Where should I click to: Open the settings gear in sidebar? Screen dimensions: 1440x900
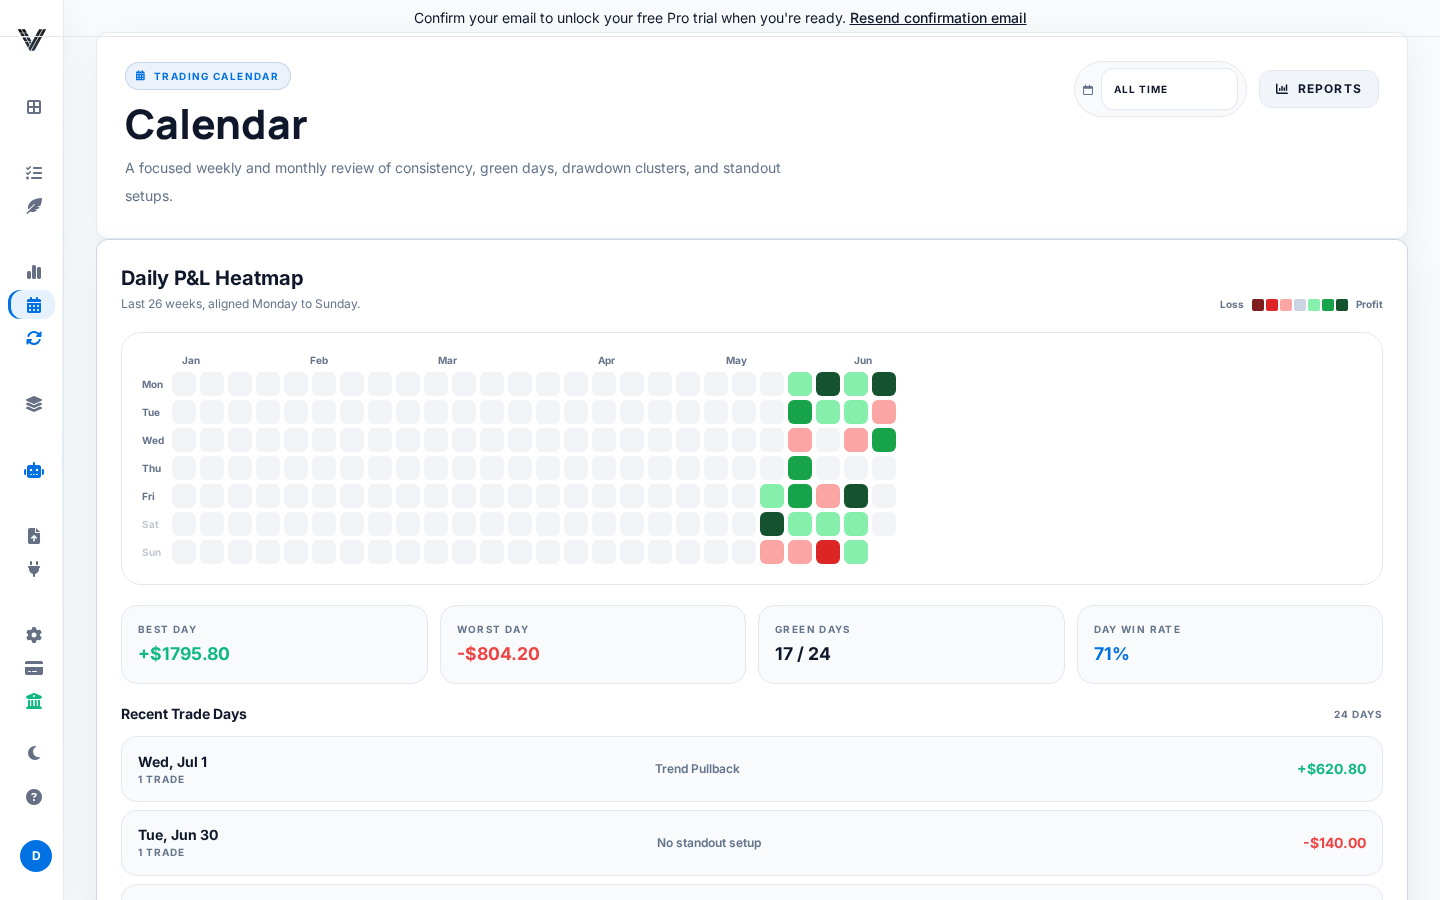pyautogui.click(x=34, y=635)
